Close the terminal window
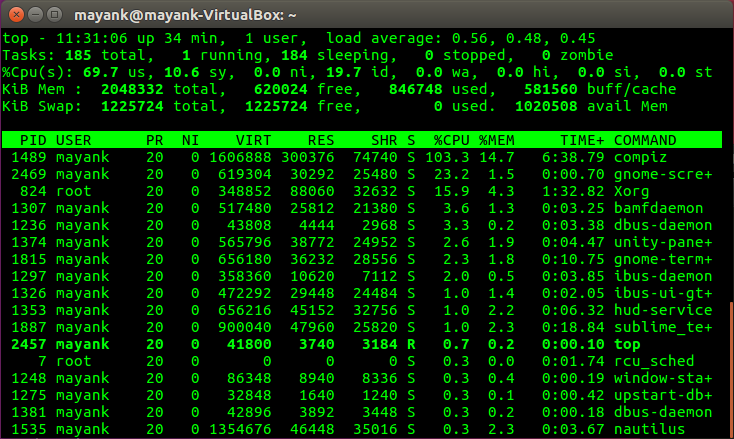Viewport: 734px width, 439px height. tap(16, 15)
